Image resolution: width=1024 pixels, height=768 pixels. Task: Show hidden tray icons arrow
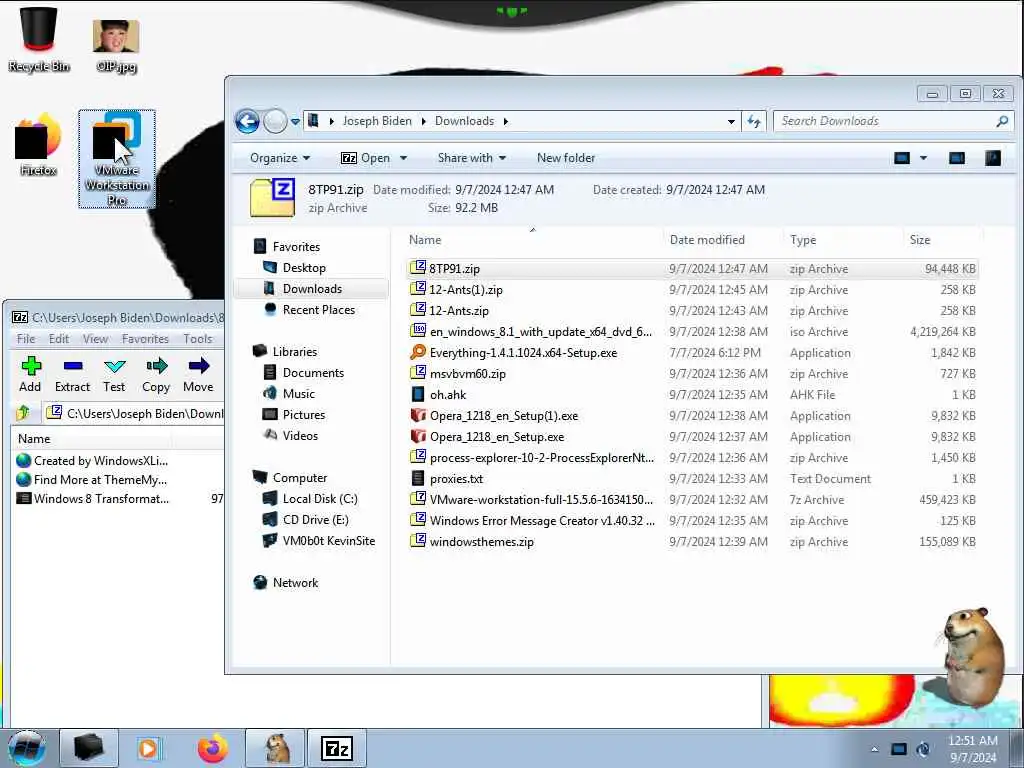pyautogui.click(x=874, y=749)
